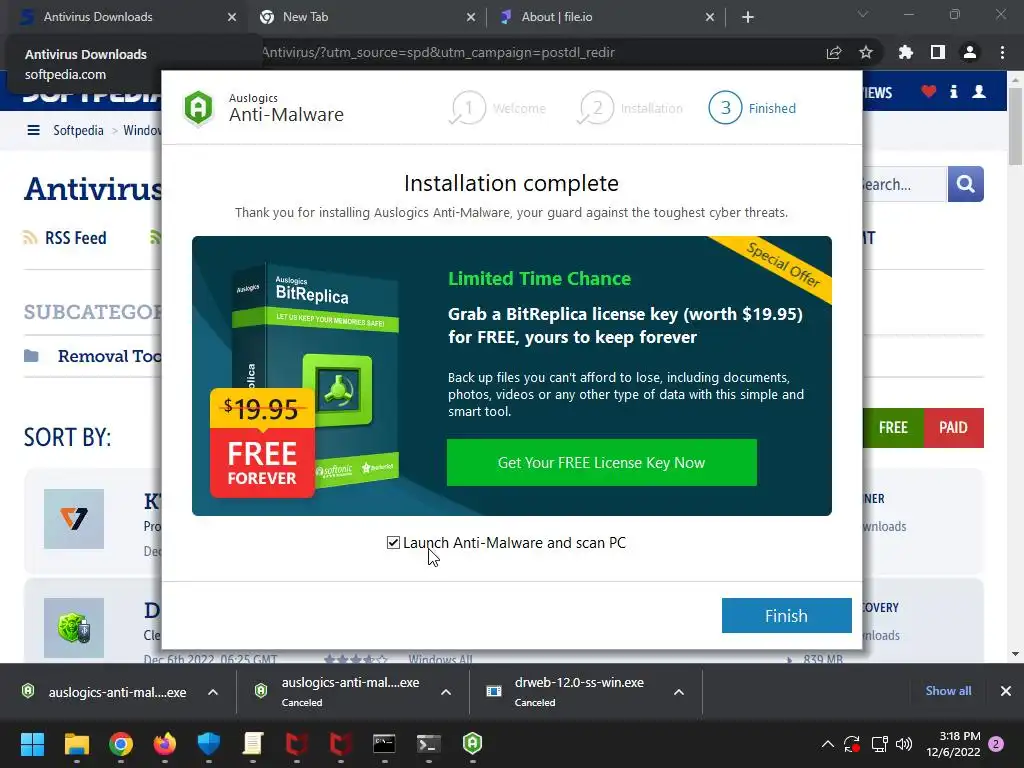This screenshot has width=1024, height=768.
Task: Click the Softpedia user account icon
Action: tap(979, 91)
